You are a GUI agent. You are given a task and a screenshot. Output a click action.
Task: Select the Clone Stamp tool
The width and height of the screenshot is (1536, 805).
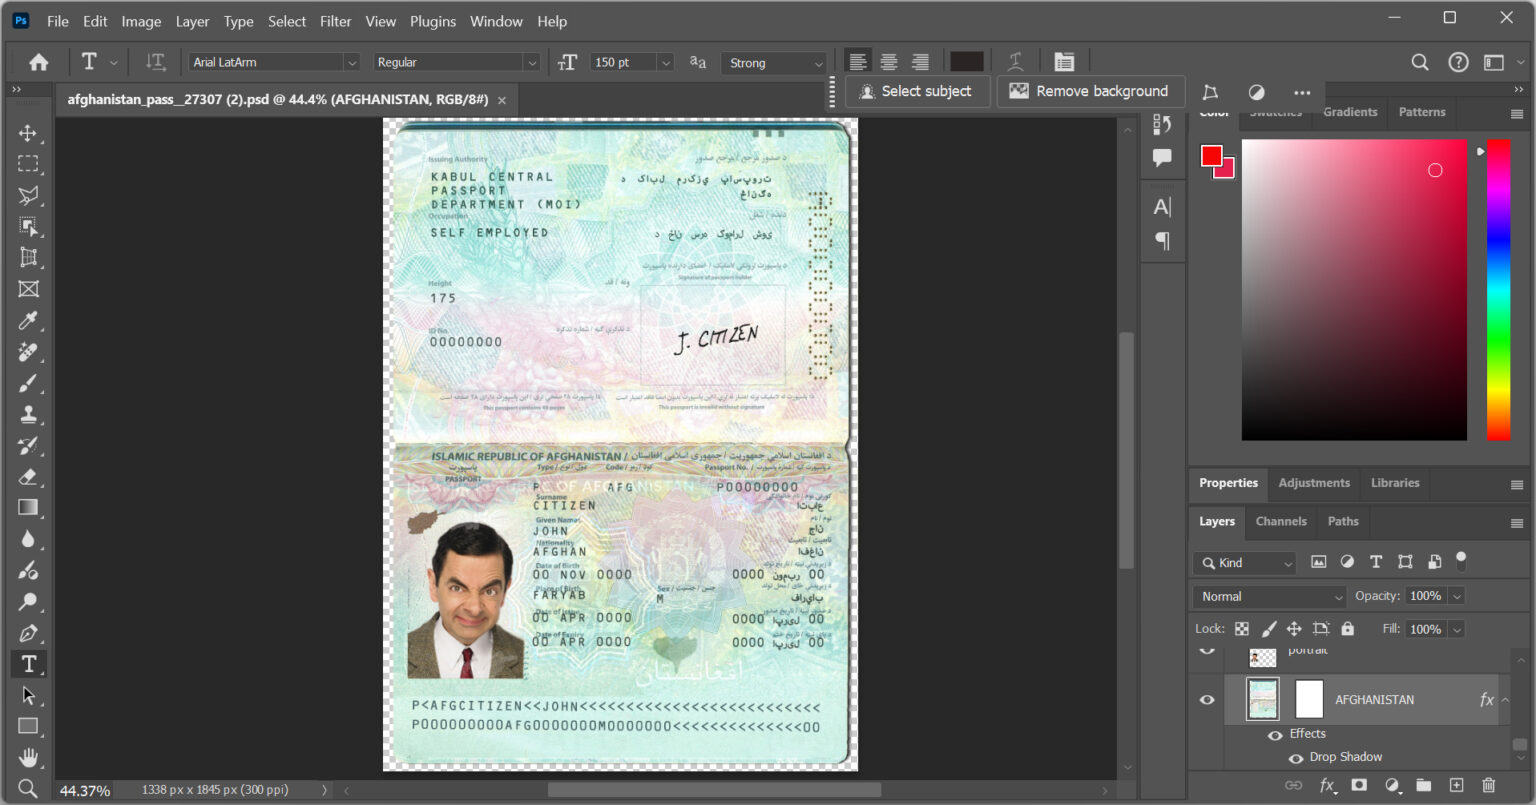(x=28, y=414)
